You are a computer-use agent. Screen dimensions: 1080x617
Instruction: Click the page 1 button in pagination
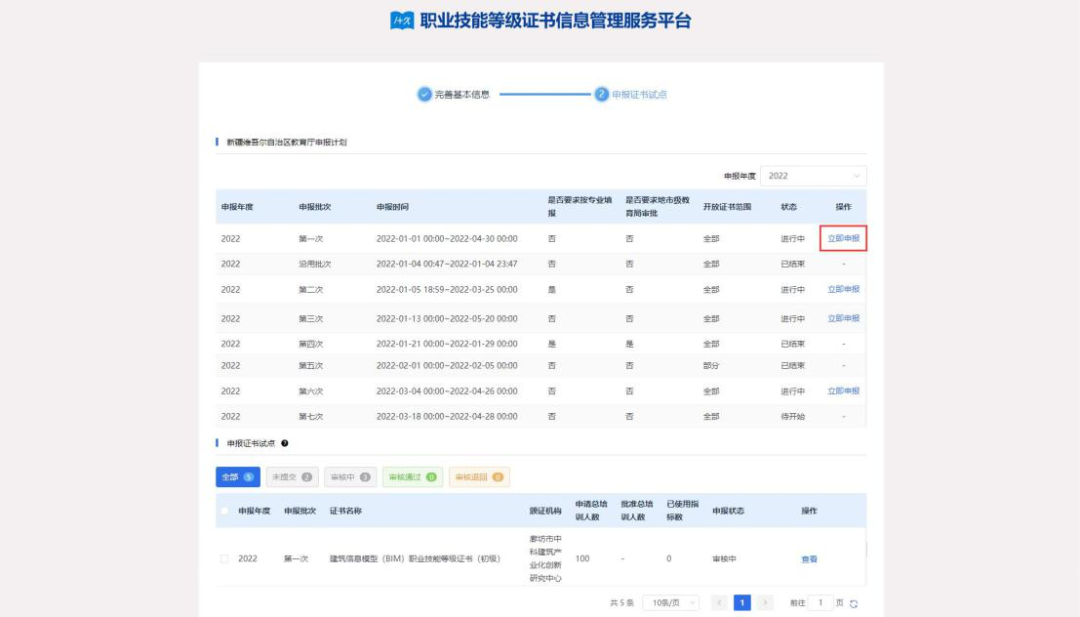[741, 602]
